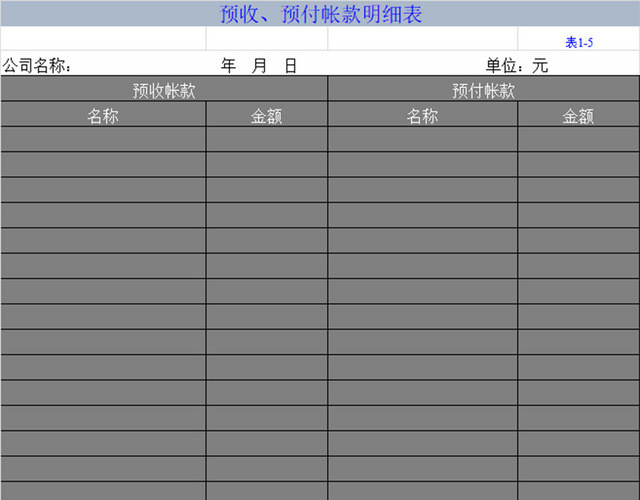Select 名称 header under 预收帐款
Screen dimensions: 640x500
tap(103, 114)
